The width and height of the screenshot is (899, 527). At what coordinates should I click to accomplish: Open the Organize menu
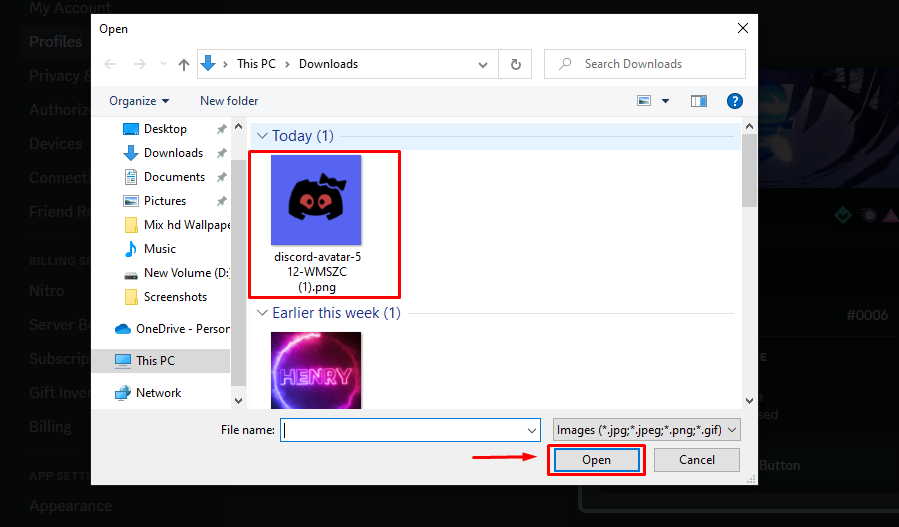click(139, 101)
